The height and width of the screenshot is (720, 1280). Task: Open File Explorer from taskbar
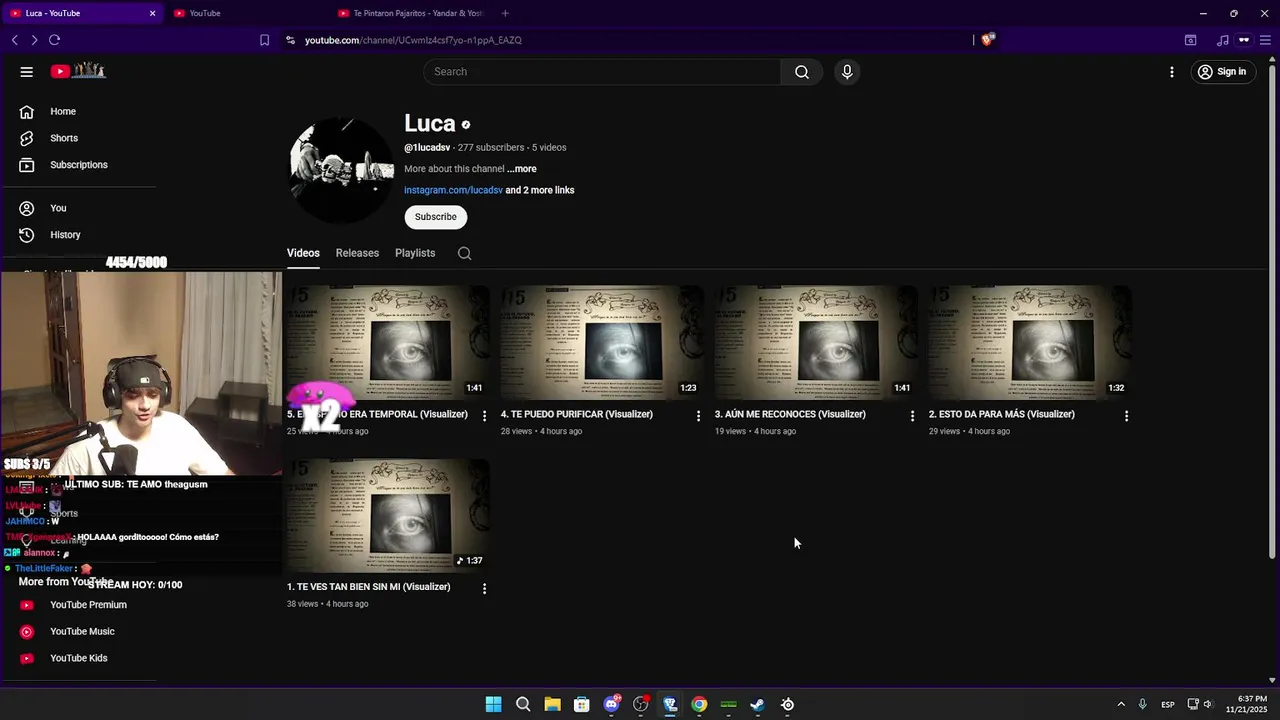[x=552, y=705]
